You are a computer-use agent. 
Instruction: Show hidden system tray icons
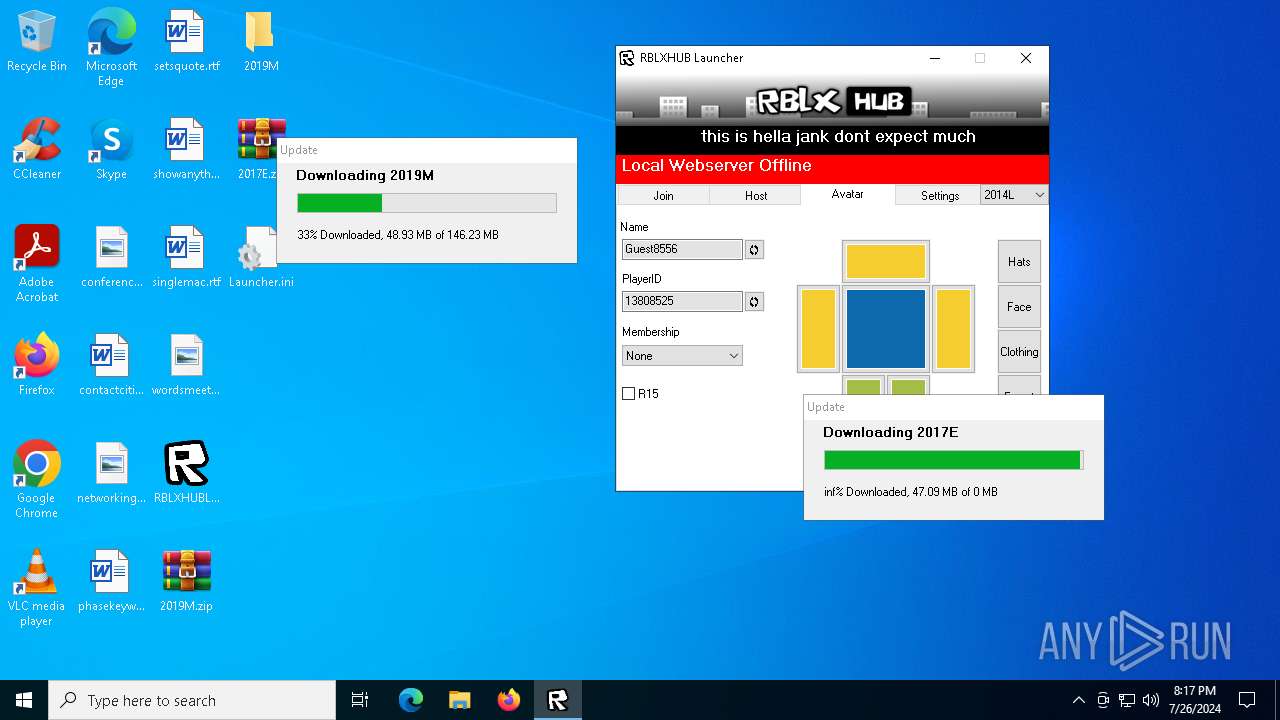coord(1078,700)
